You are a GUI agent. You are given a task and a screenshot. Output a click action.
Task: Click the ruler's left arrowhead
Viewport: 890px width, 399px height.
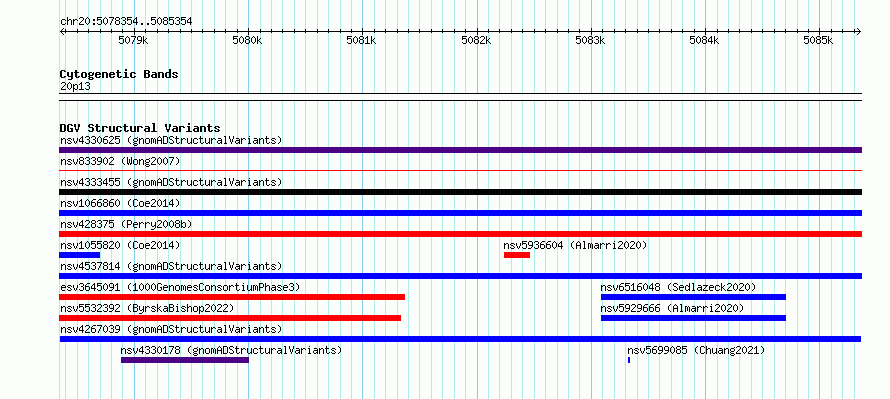click(x=62, y=31)
